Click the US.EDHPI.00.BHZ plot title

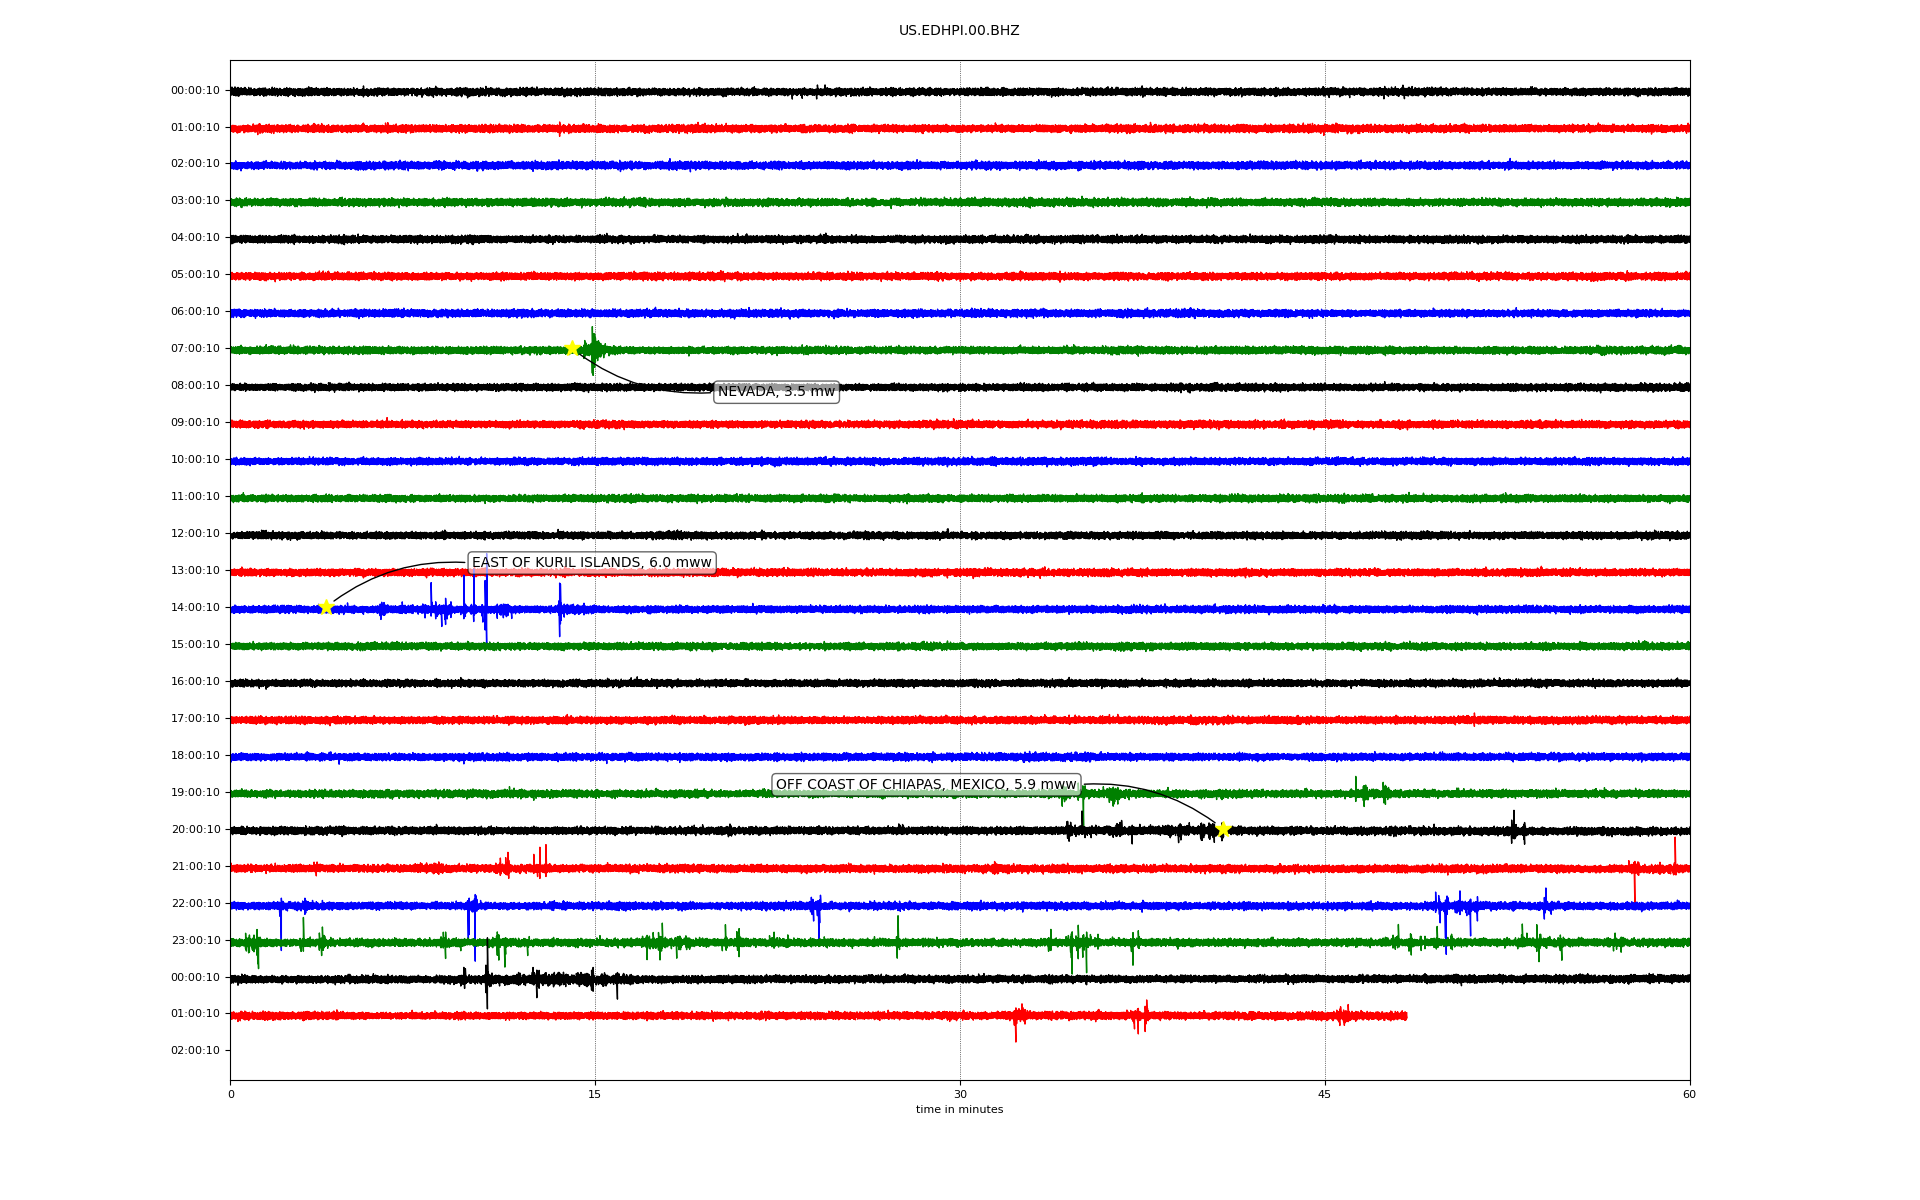pos(959,31)
